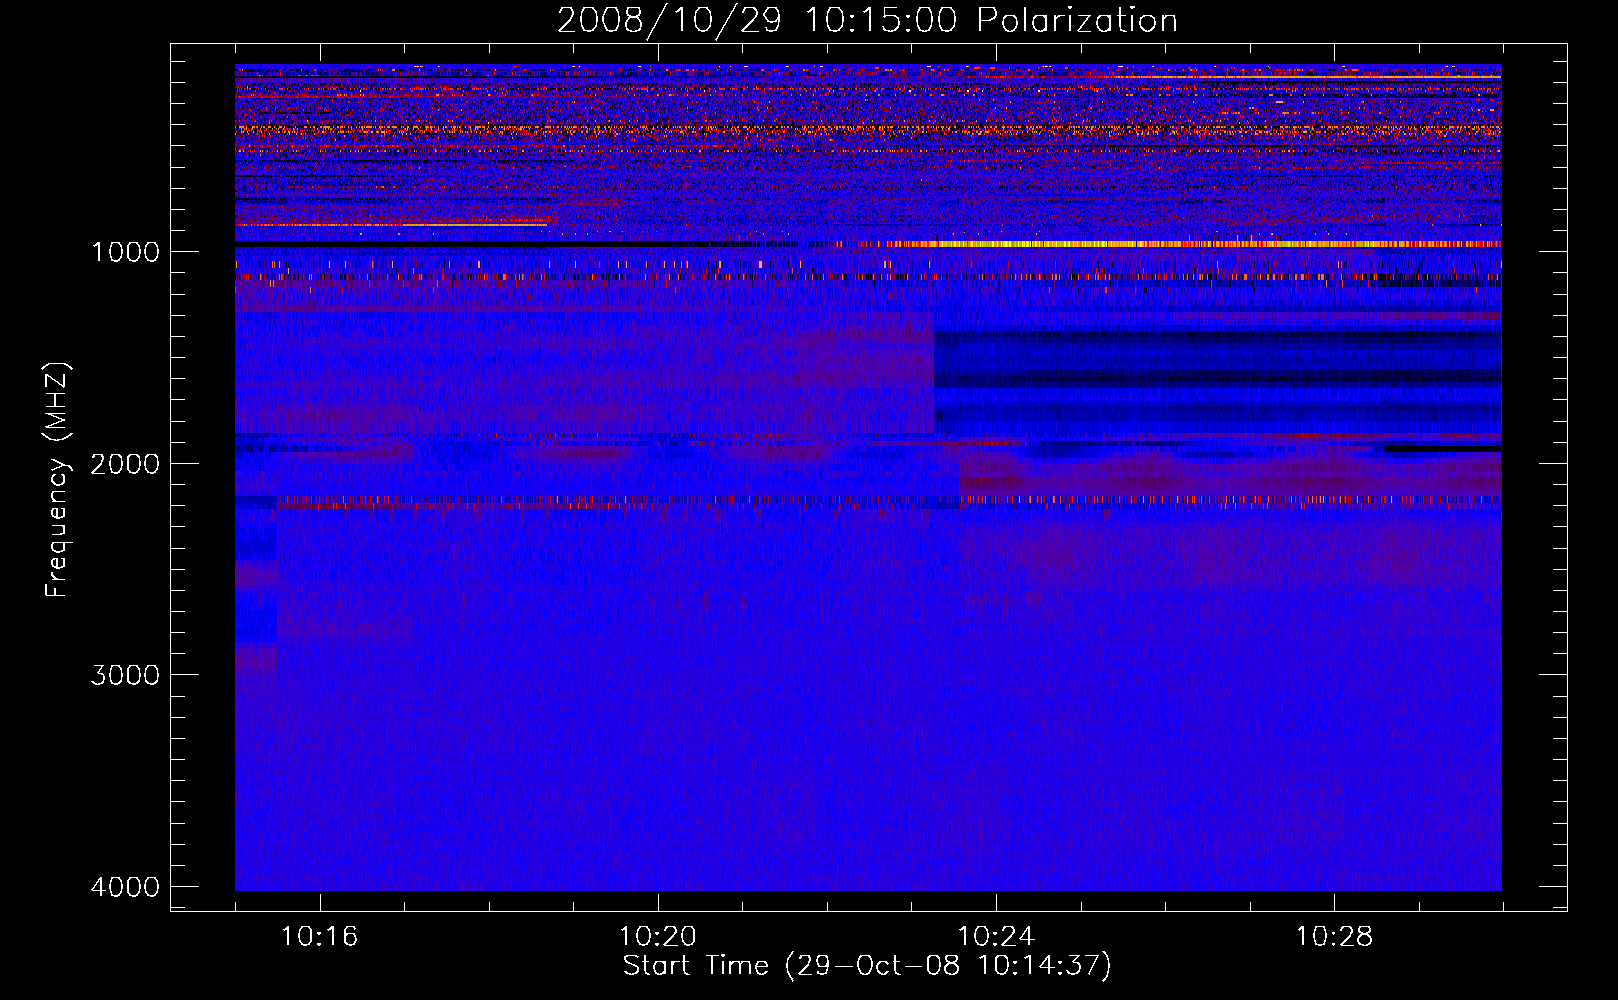Click the 2000 frequency tick label
1618x1000 pixels.
click(x=125, y=464)
